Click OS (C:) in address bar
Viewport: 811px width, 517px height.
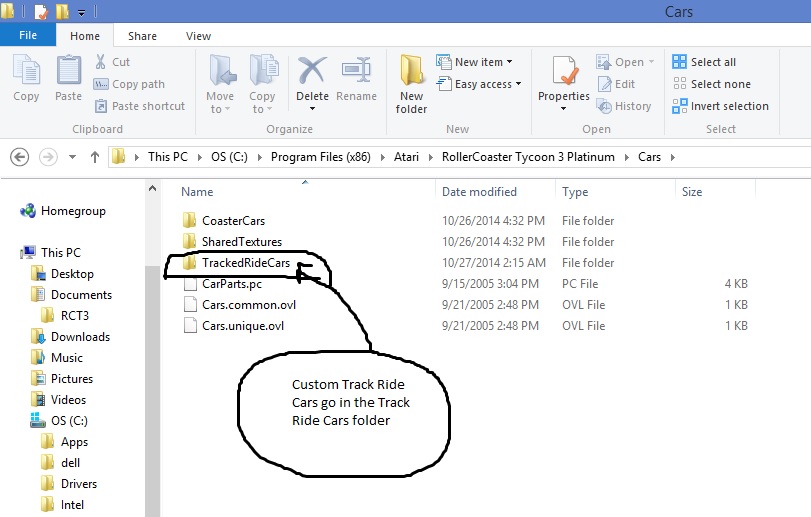[229, 157]
